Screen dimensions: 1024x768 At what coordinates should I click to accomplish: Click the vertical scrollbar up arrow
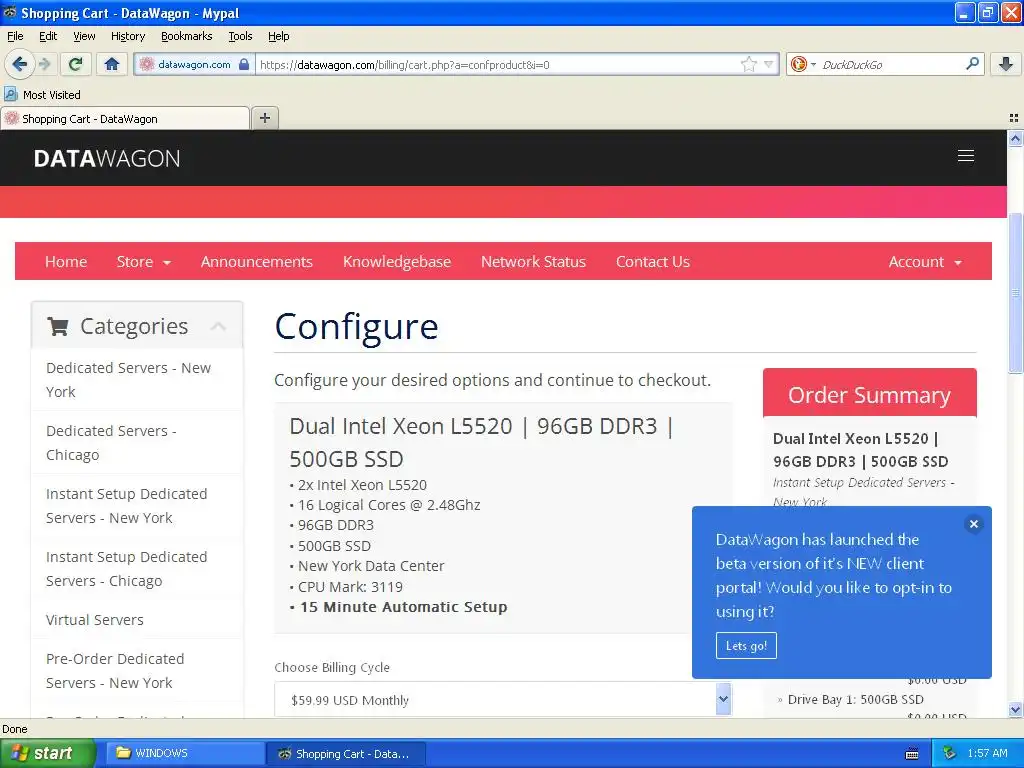click(x=1015, y=138)
